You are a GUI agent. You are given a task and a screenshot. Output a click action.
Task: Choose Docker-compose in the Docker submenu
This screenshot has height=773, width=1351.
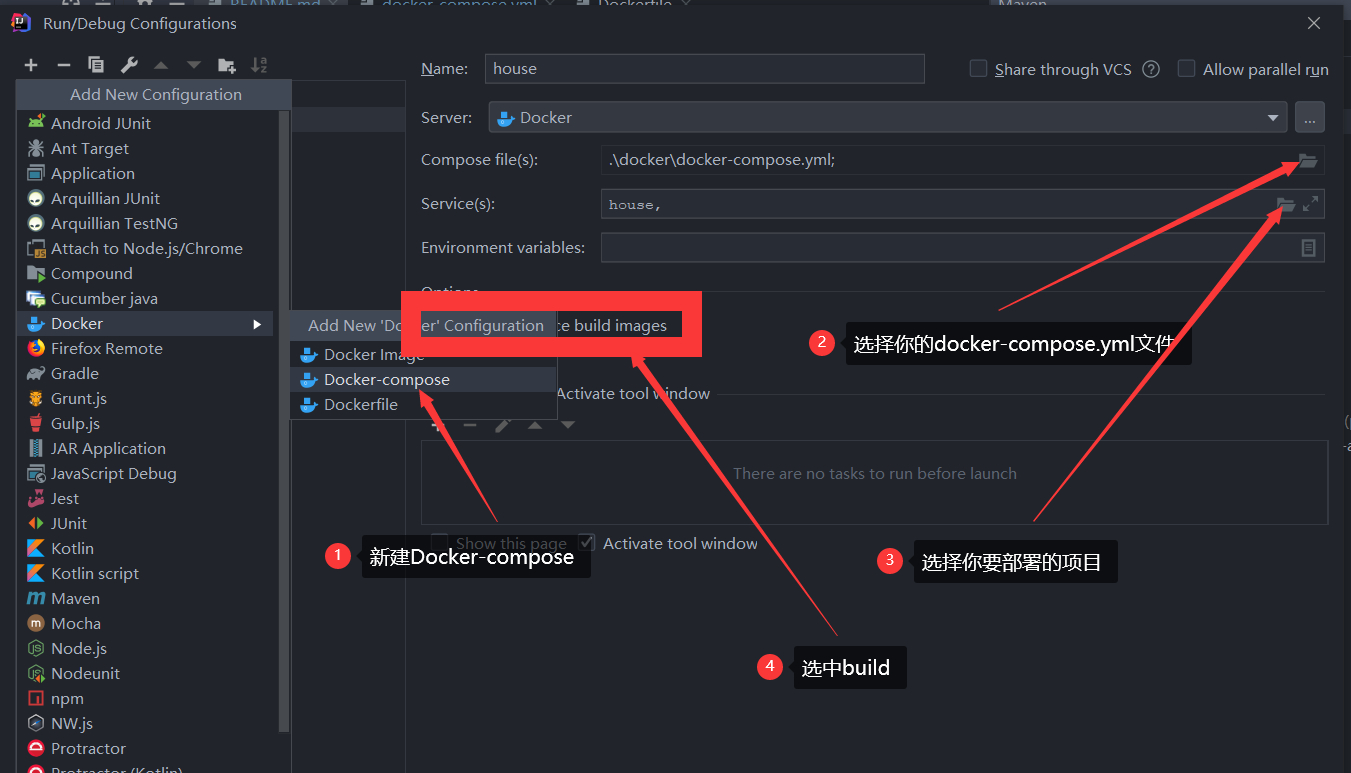click(424, 379)
